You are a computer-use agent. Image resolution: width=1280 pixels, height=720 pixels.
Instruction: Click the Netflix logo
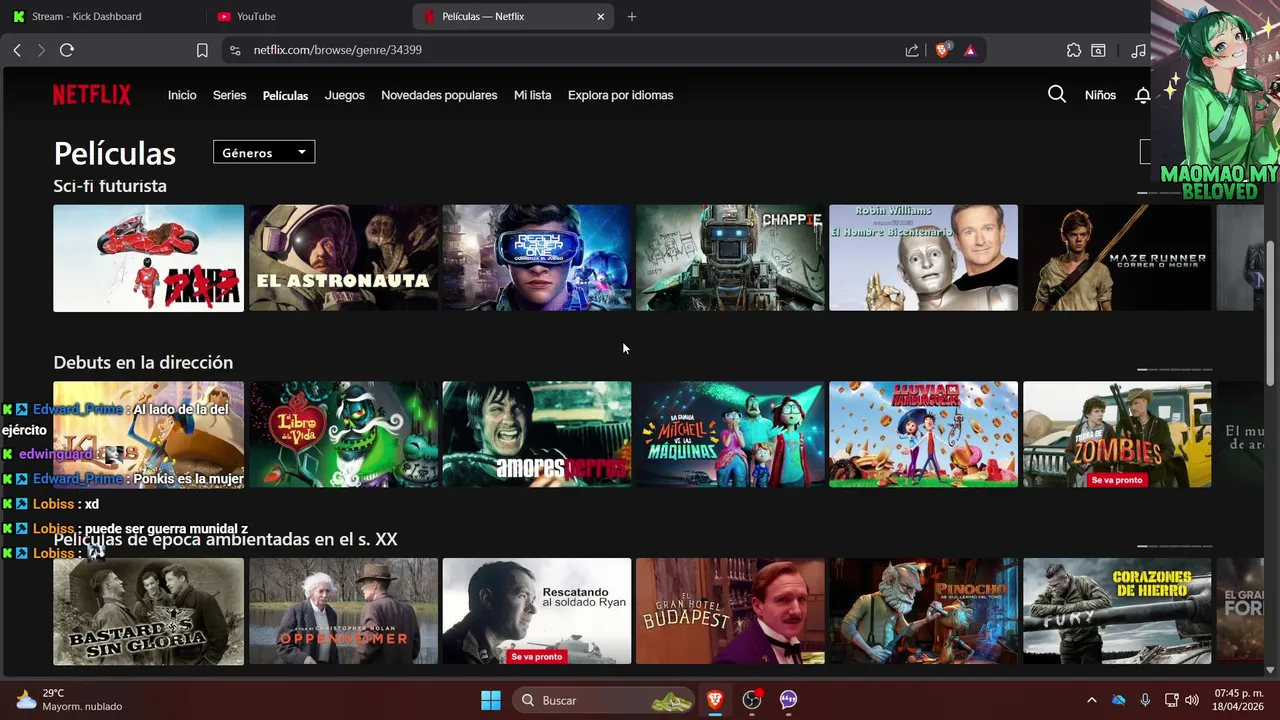pos(92,95)
